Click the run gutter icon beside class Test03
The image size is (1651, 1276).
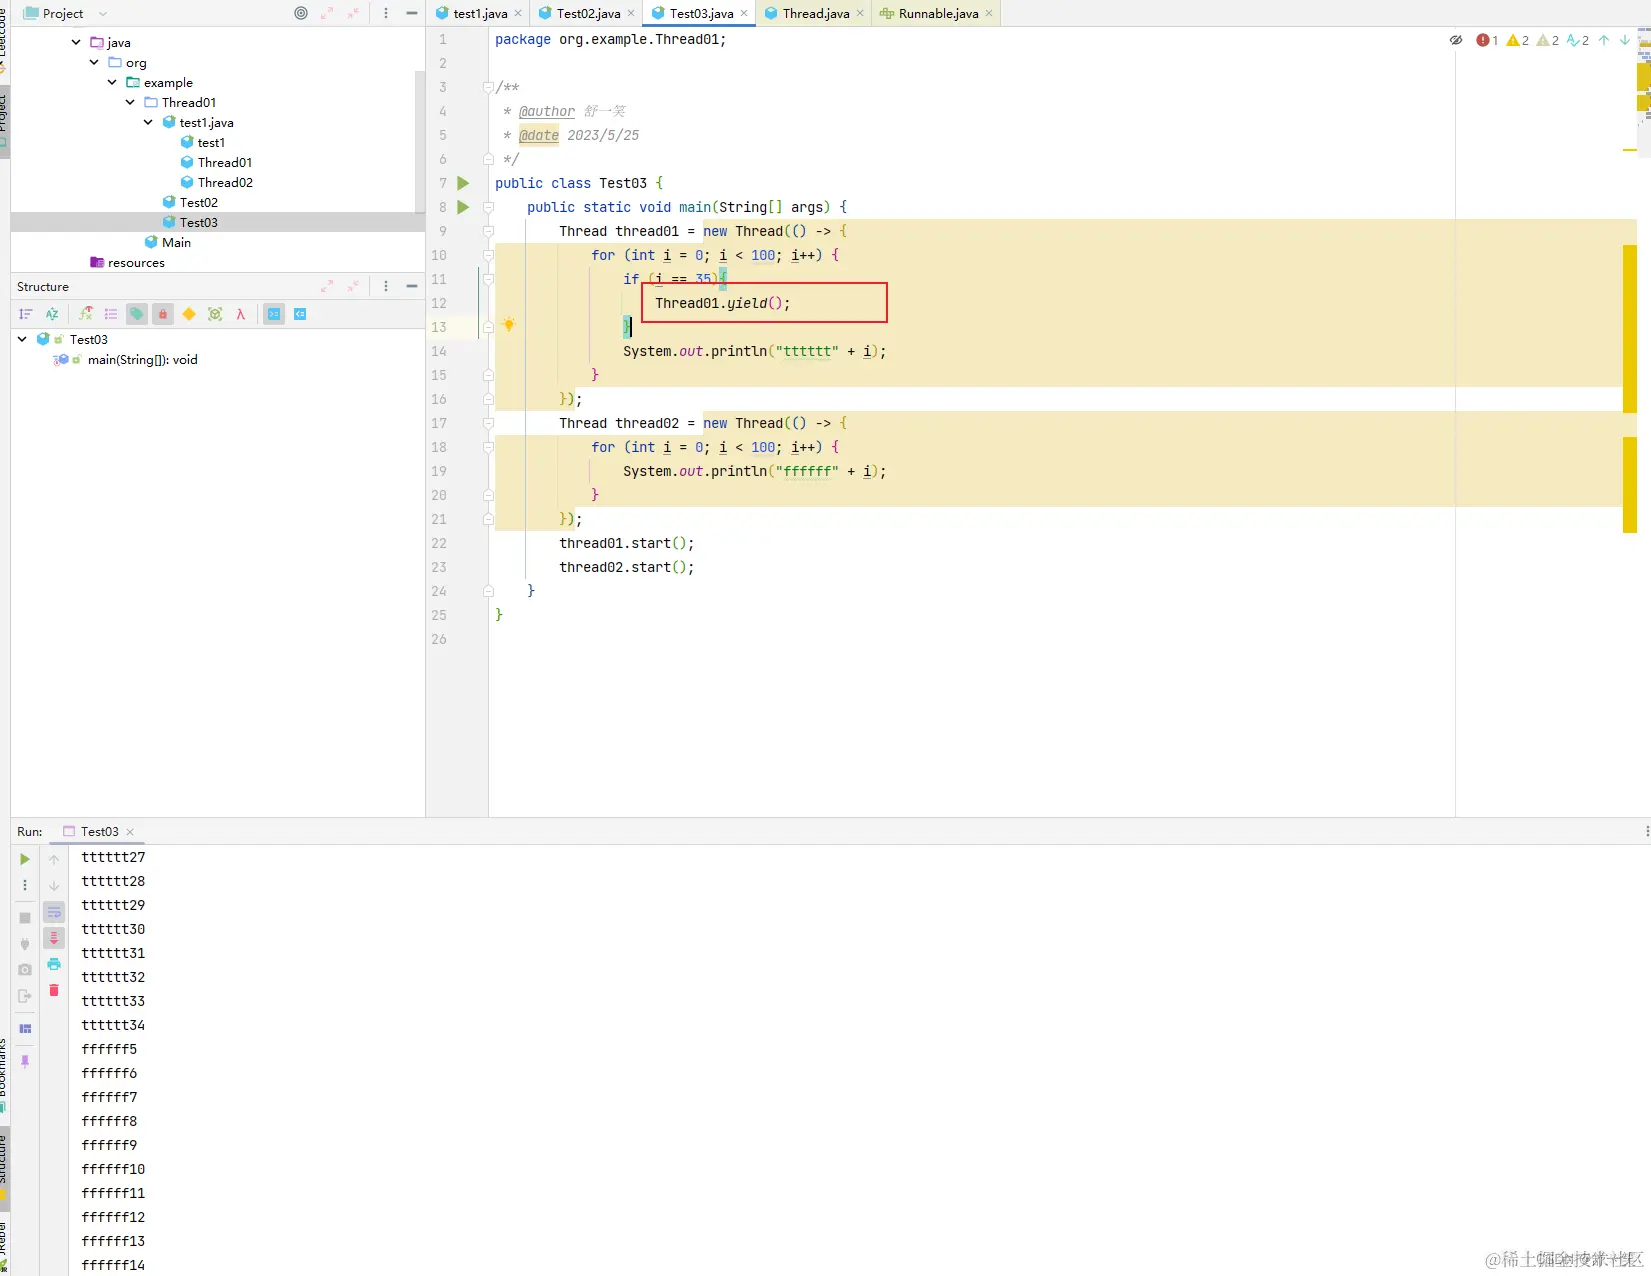coord(463,183)
